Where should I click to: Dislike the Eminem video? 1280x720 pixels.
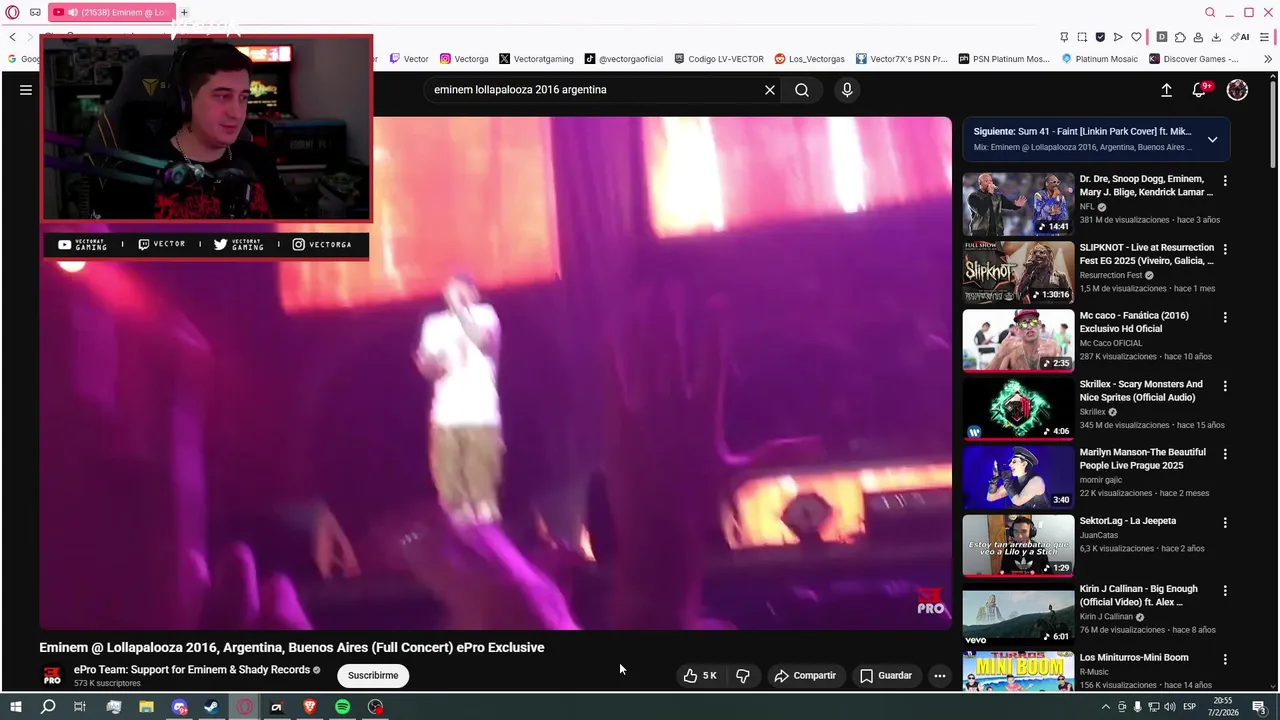pos(743,675)
